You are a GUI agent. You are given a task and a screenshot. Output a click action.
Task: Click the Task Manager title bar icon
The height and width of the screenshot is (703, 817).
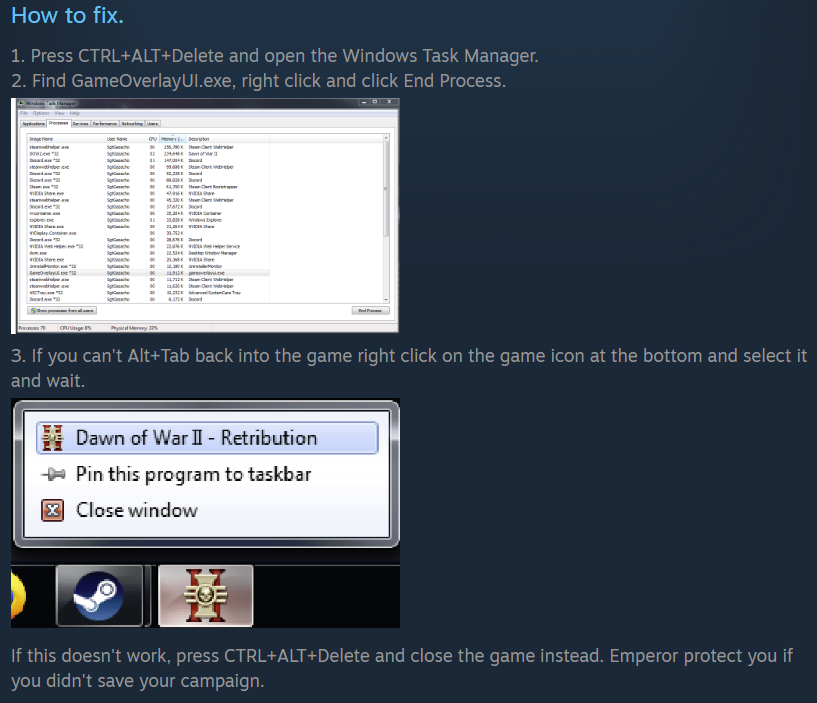point(21,103)
